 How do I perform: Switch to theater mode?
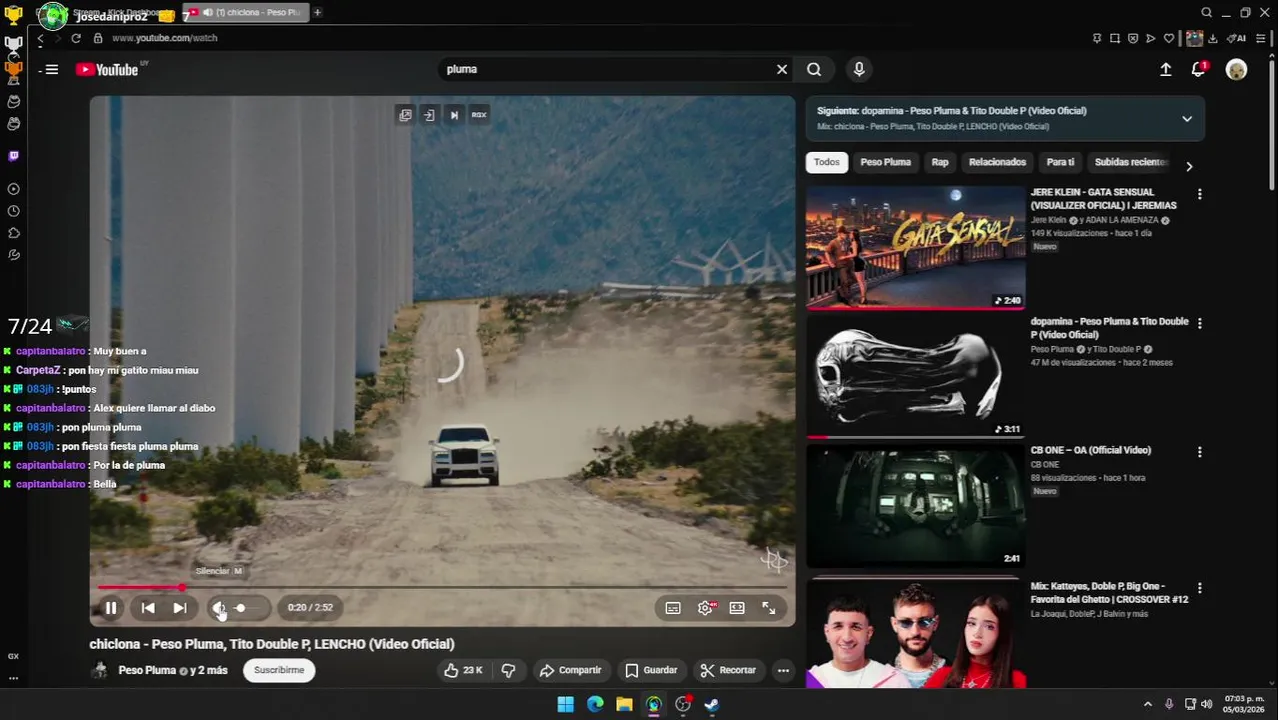tap(737, 608)
